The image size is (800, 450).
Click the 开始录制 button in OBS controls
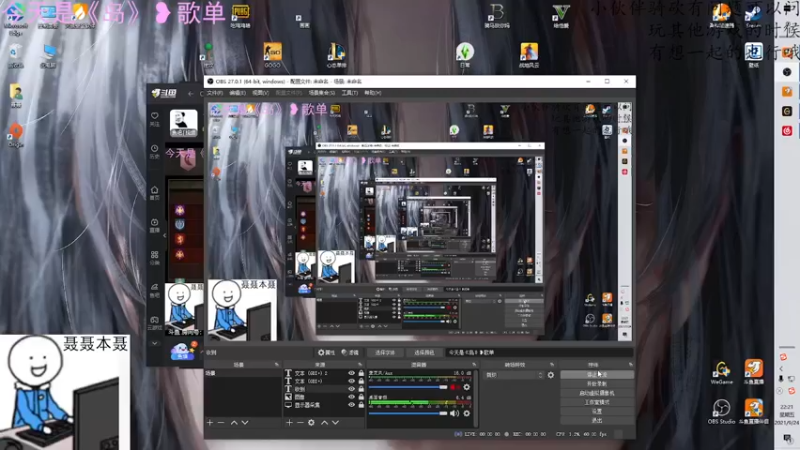click(x=597, y=384)
